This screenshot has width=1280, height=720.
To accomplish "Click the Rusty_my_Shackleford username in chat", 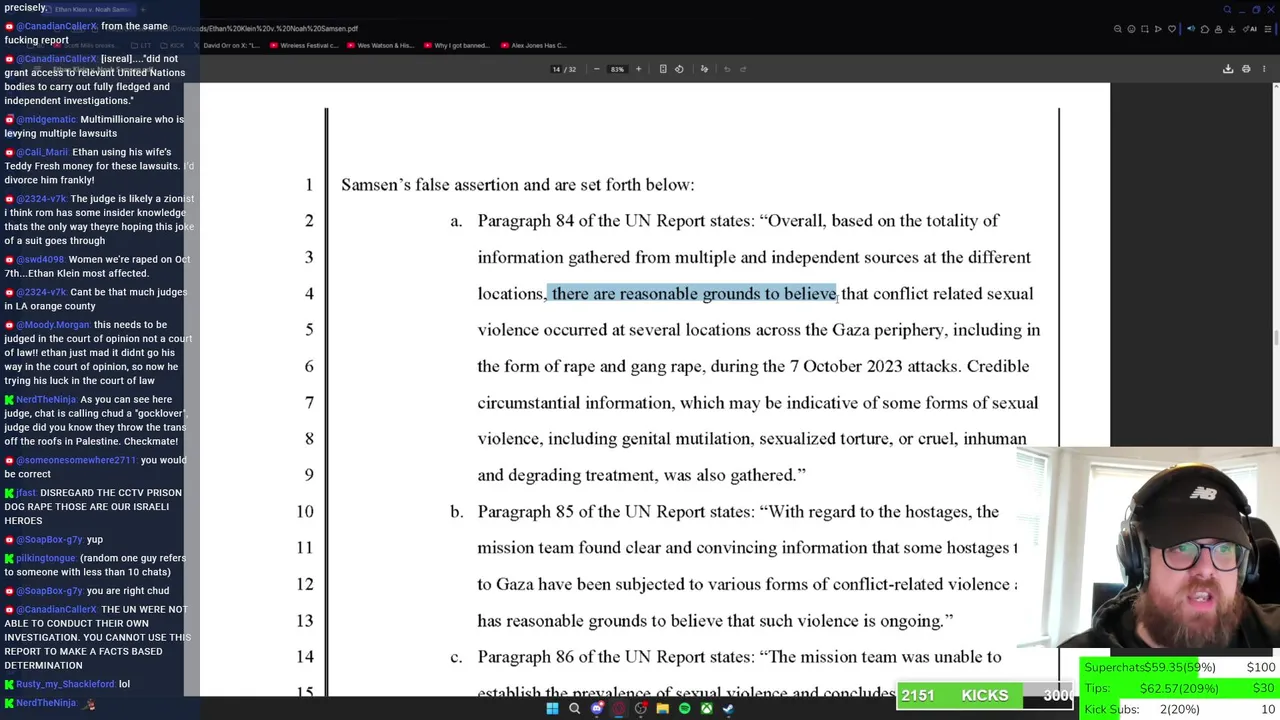I will click(65, 684).
